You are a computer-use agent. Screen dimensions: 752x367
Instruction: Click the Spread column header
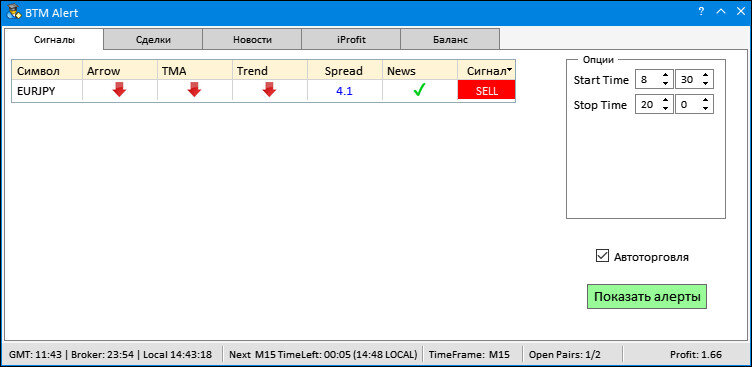[x=344, y=71]
